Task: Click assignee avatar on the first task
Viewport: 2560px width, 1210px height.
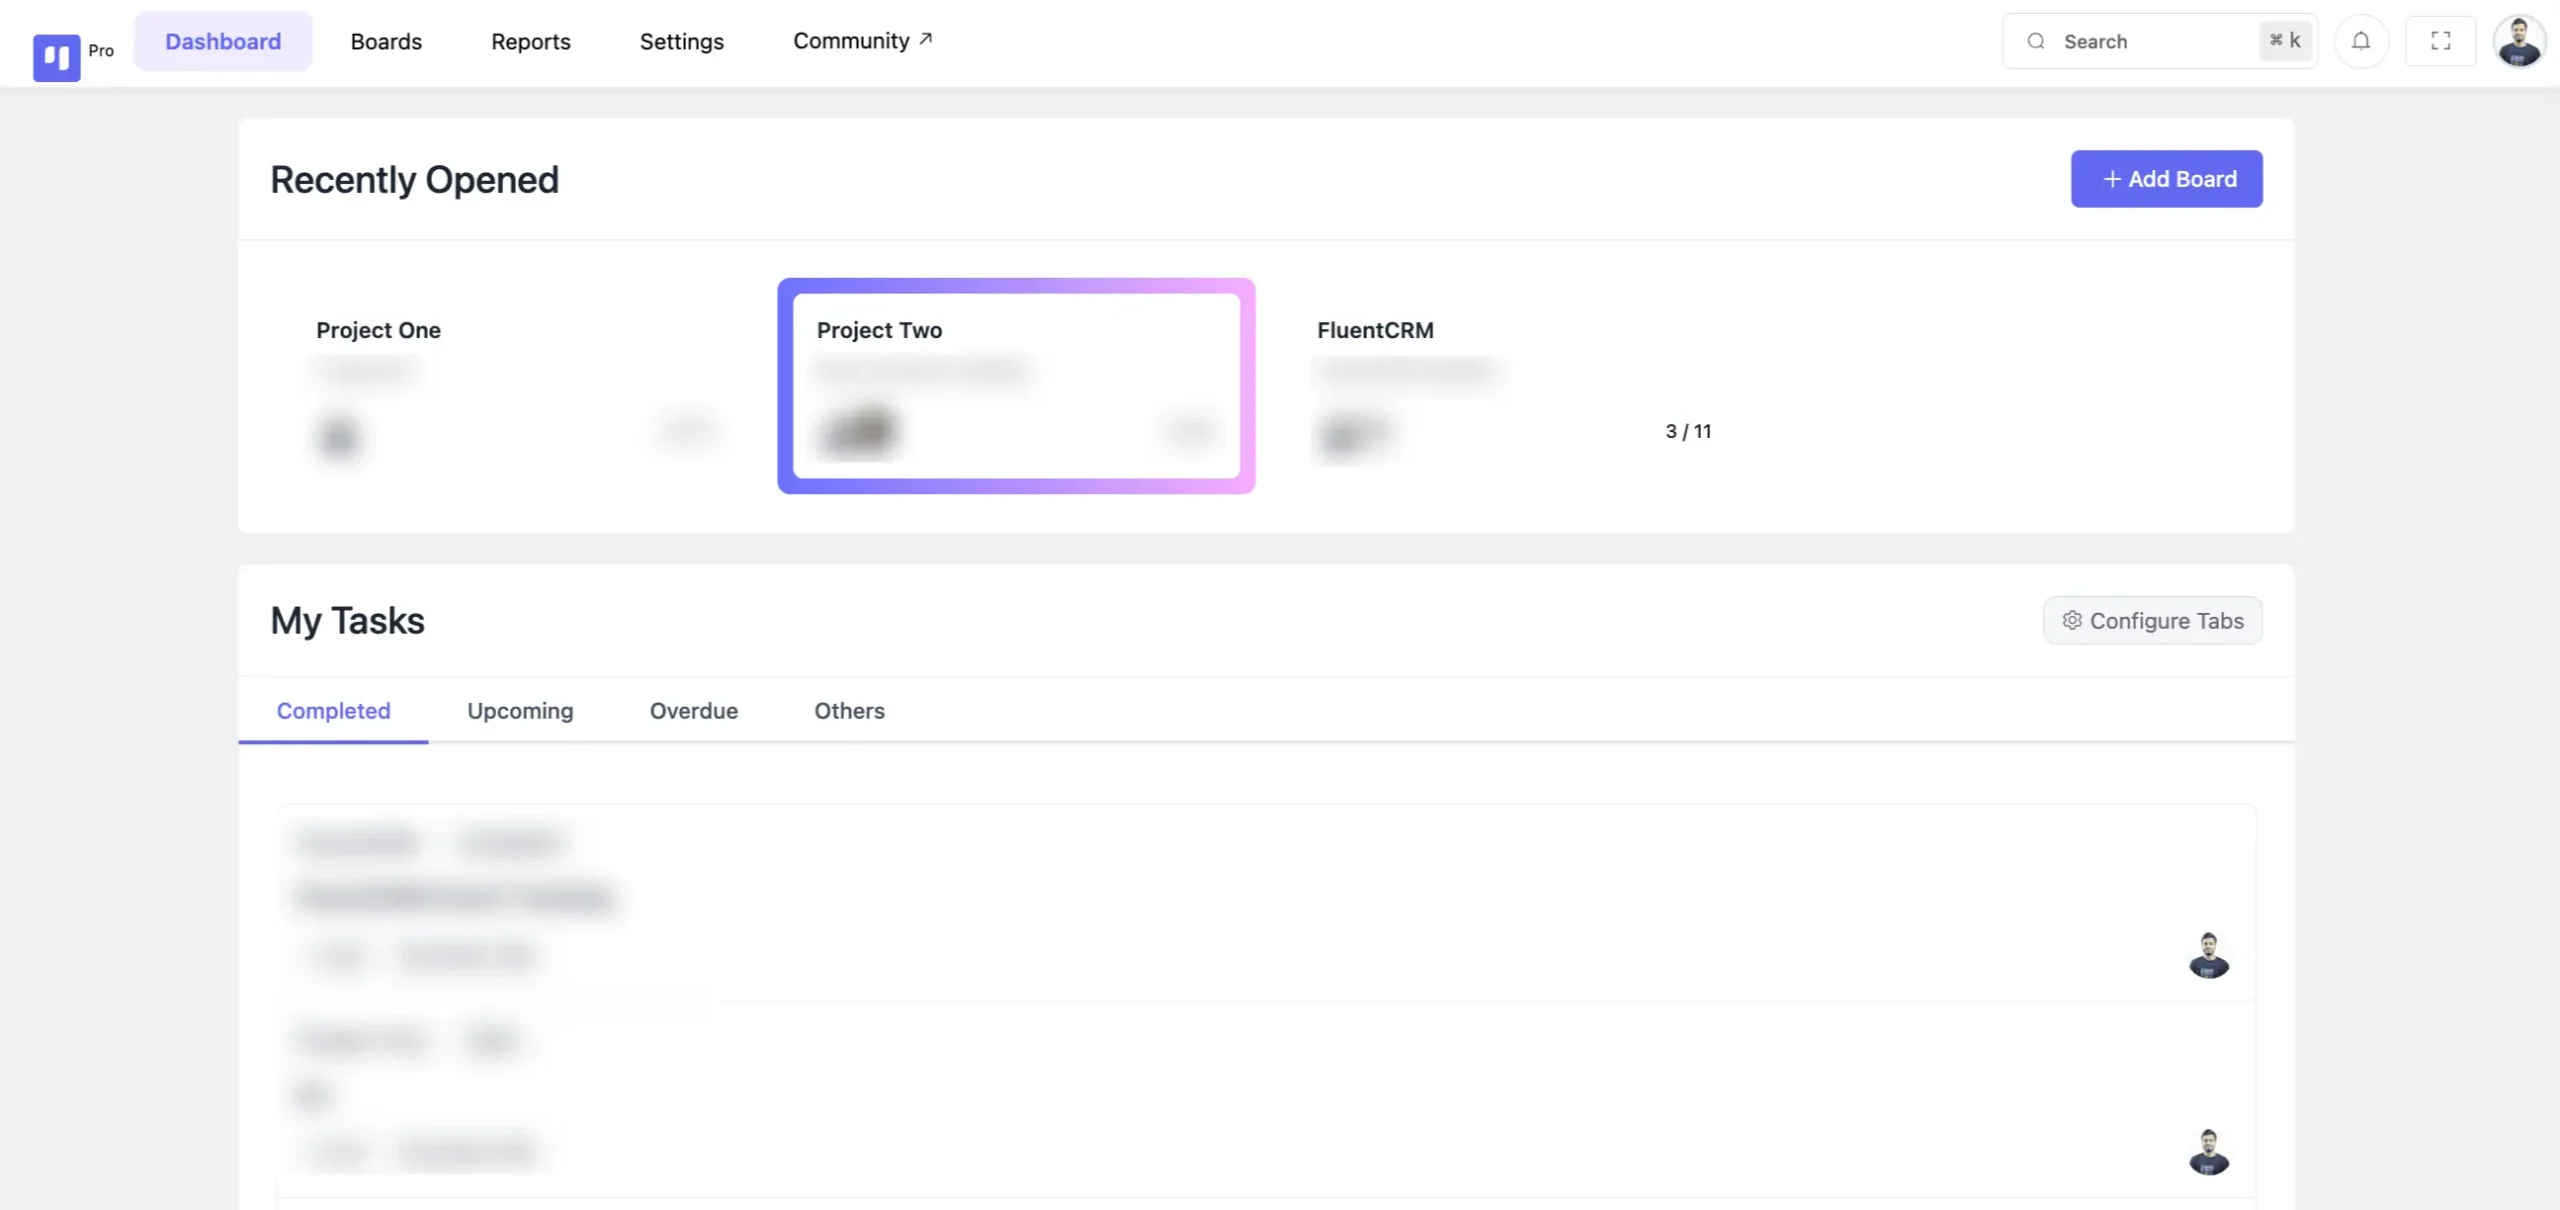Action: [x=2209, y=955]
